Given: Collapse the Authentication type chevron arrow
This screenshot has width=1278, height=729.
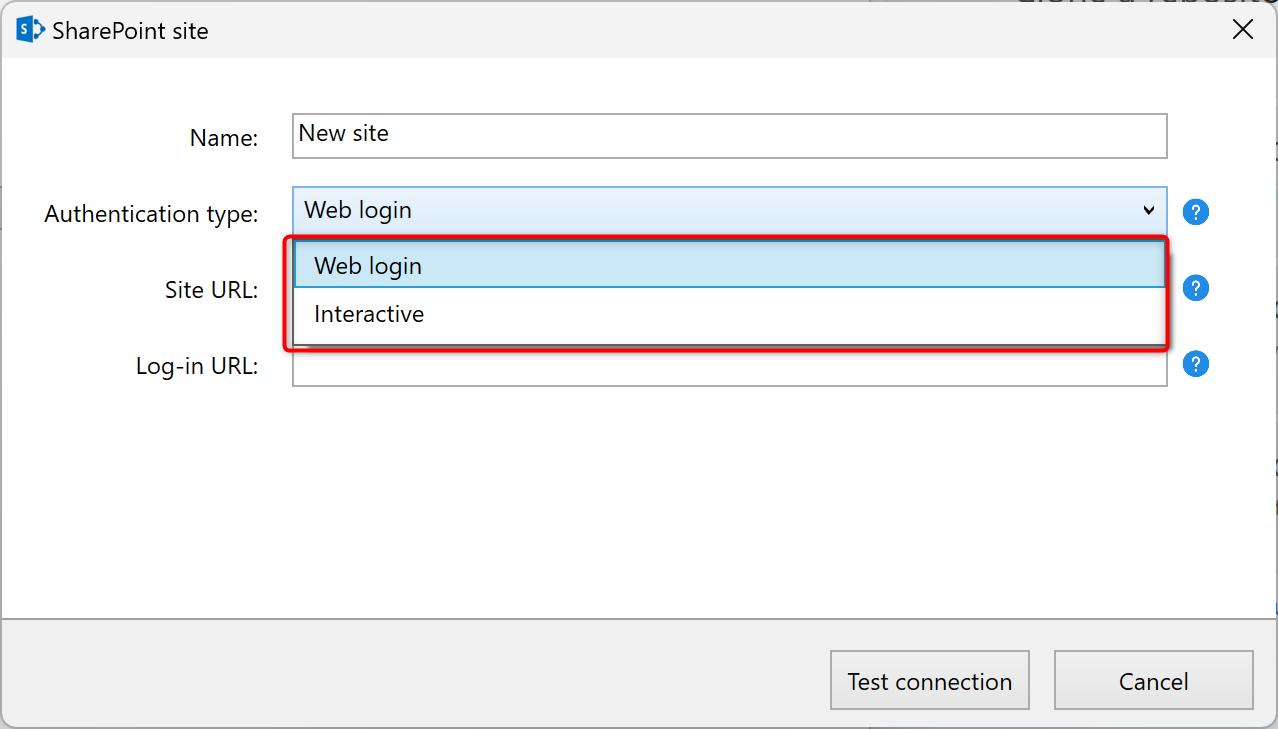Looking at the screenshot, I should pos(1148,211).
